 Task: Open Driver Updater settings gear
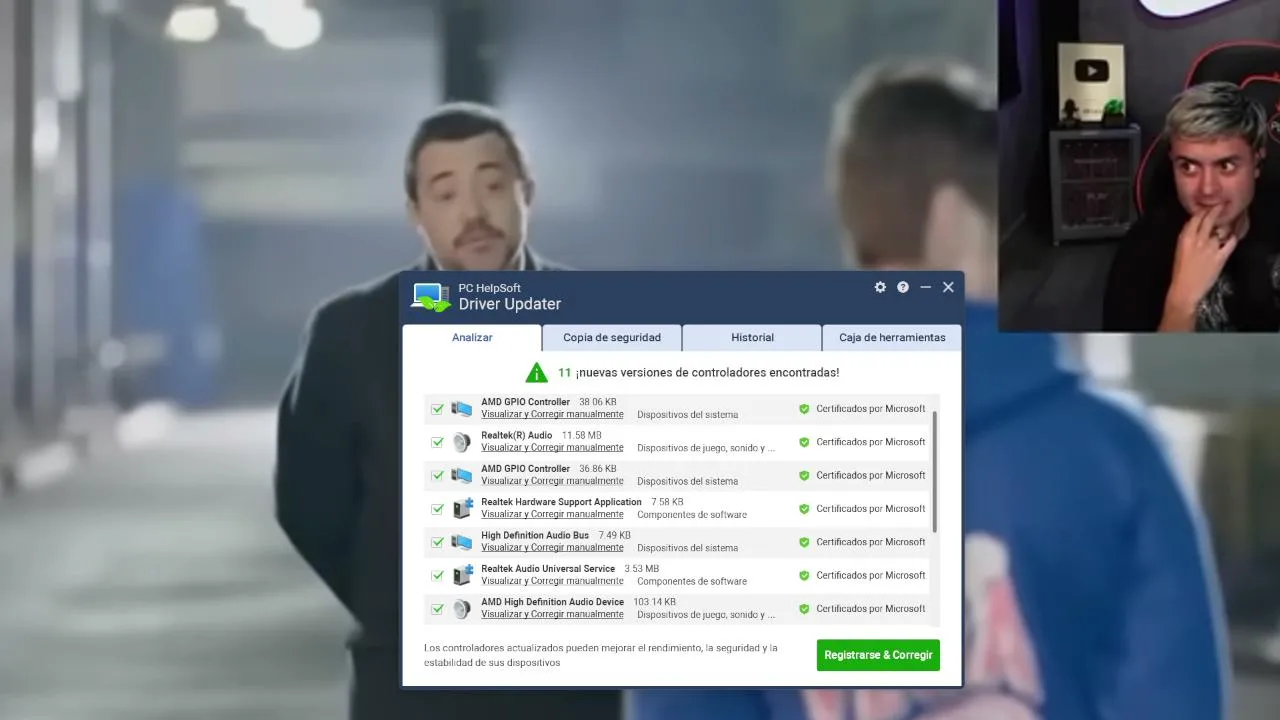[x=880, y=287]
